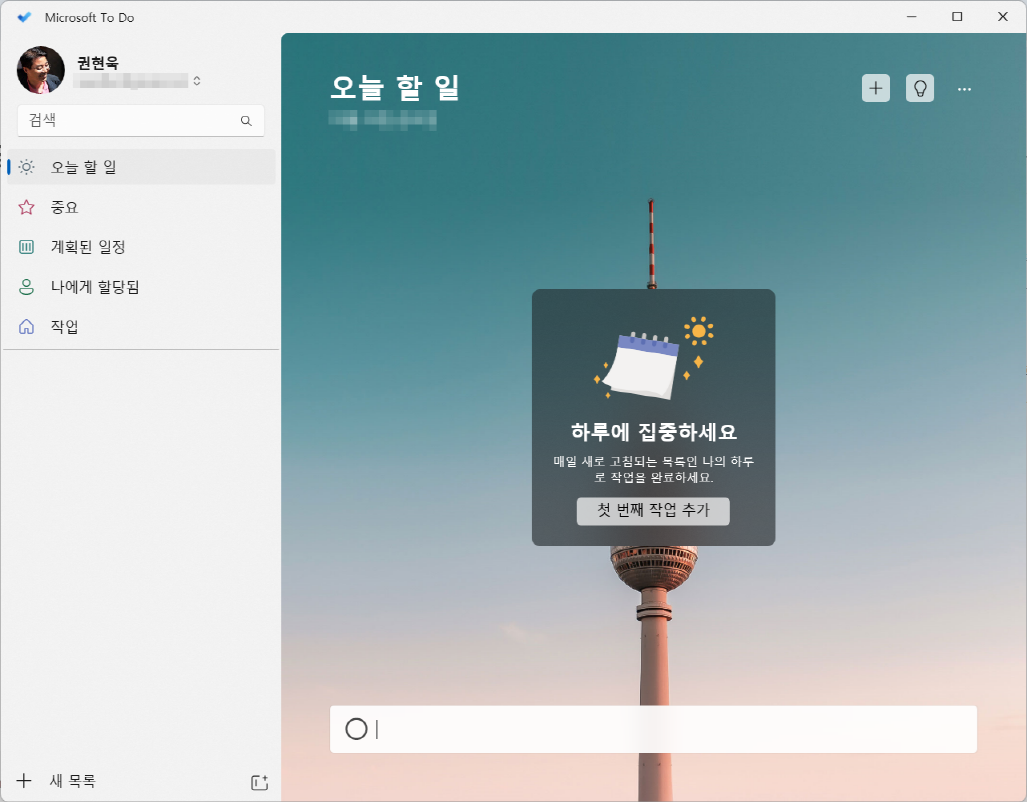
Task: Open the three-dot list options menu
Action: pos(964,88)
